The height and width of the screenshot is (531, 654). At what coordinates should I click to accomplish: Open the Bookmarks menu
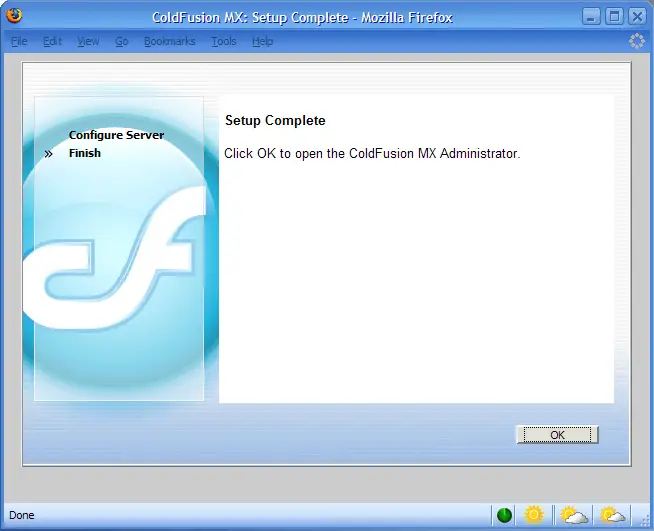[169, 41]
